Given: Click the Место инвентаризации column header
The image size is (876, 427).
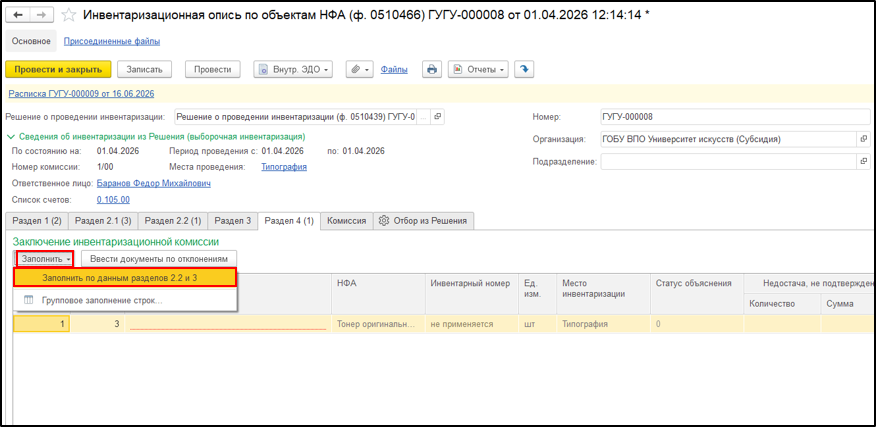Looking at the screenshot, I should [603, 293].
